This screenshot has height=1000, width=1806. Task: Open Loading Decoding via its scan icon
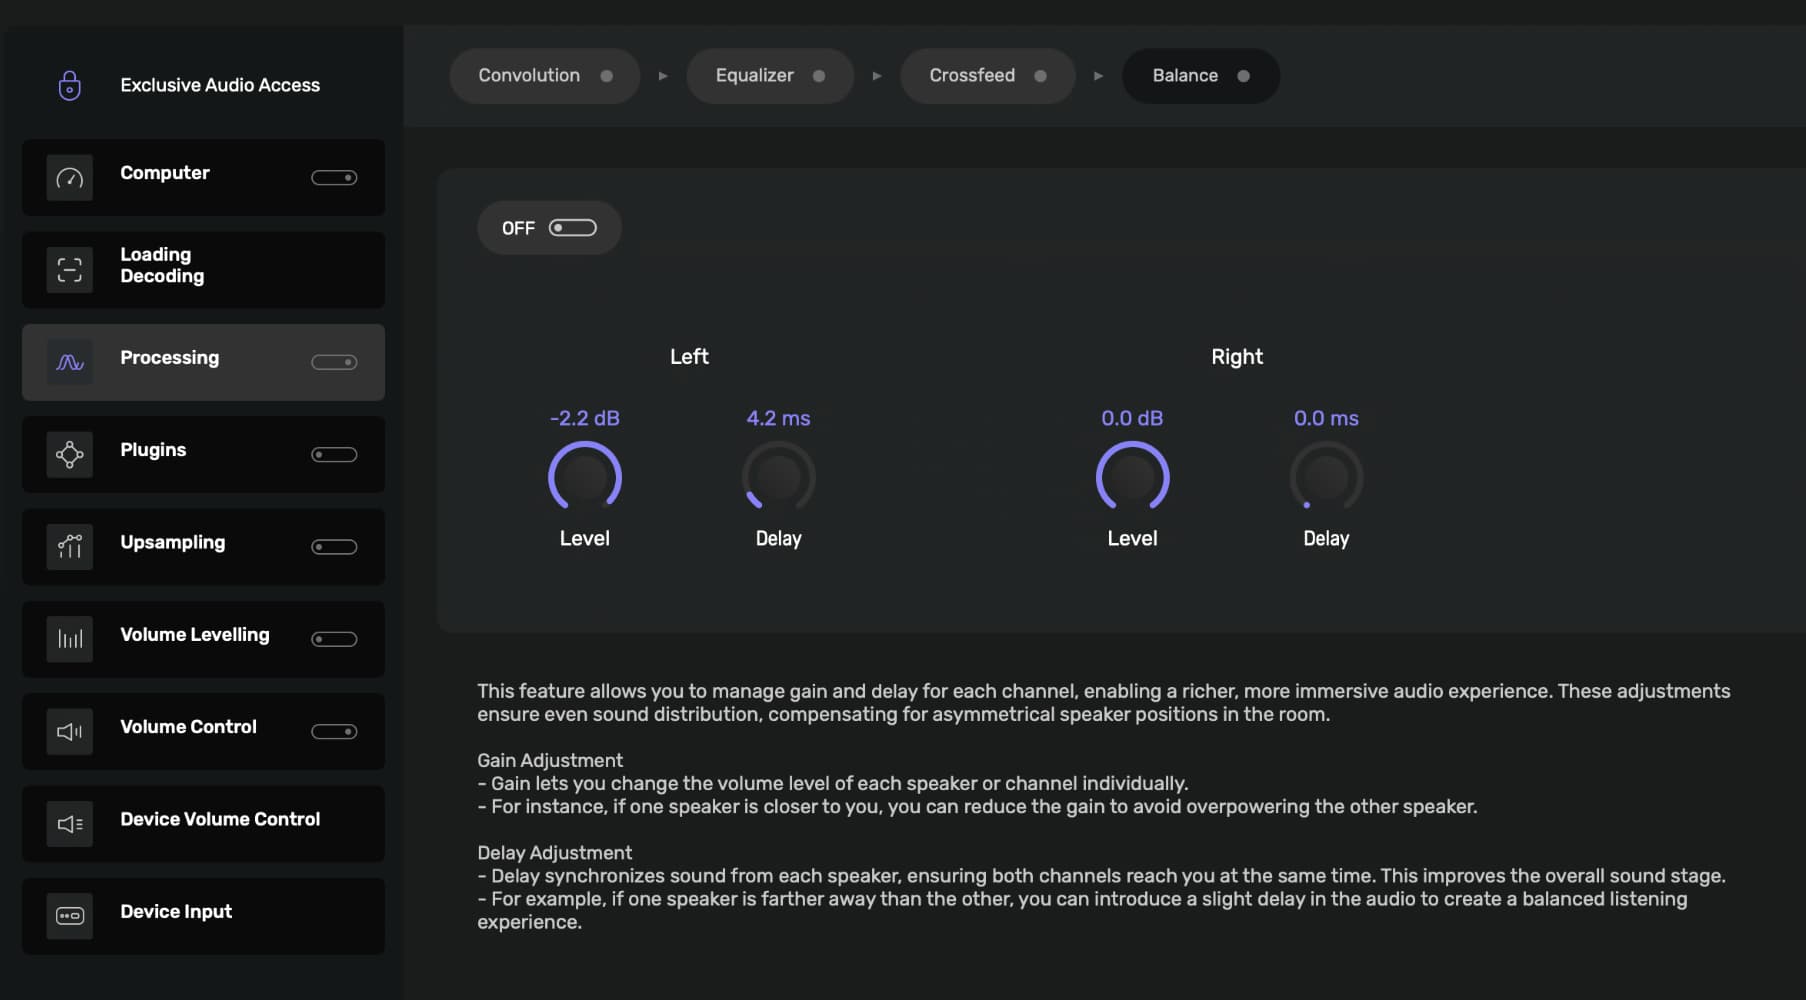click(69, 270)
